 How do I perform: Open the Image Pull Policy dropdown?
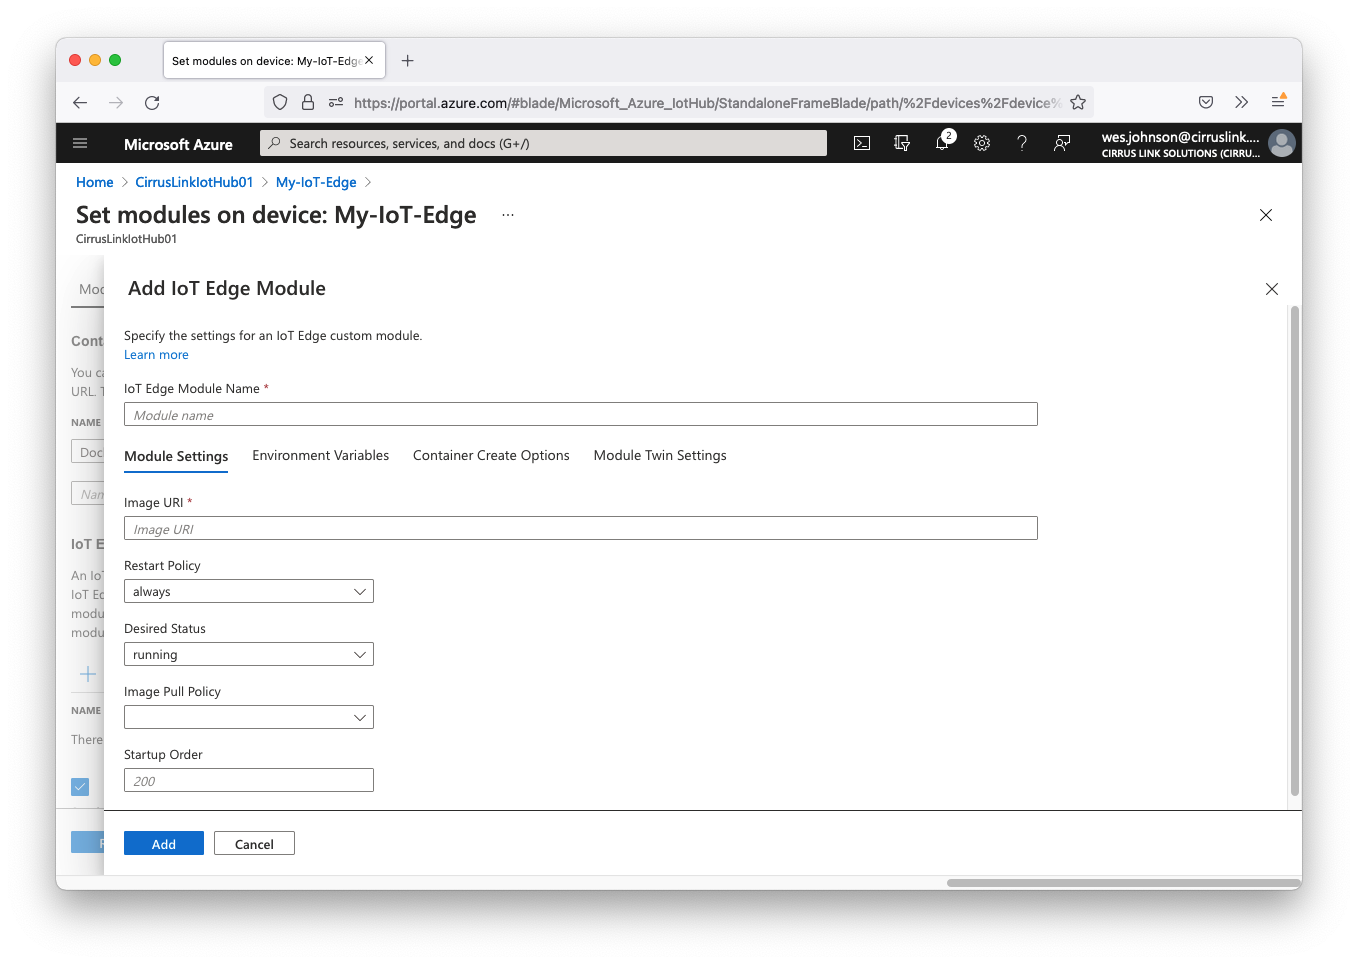coord(249,717)
